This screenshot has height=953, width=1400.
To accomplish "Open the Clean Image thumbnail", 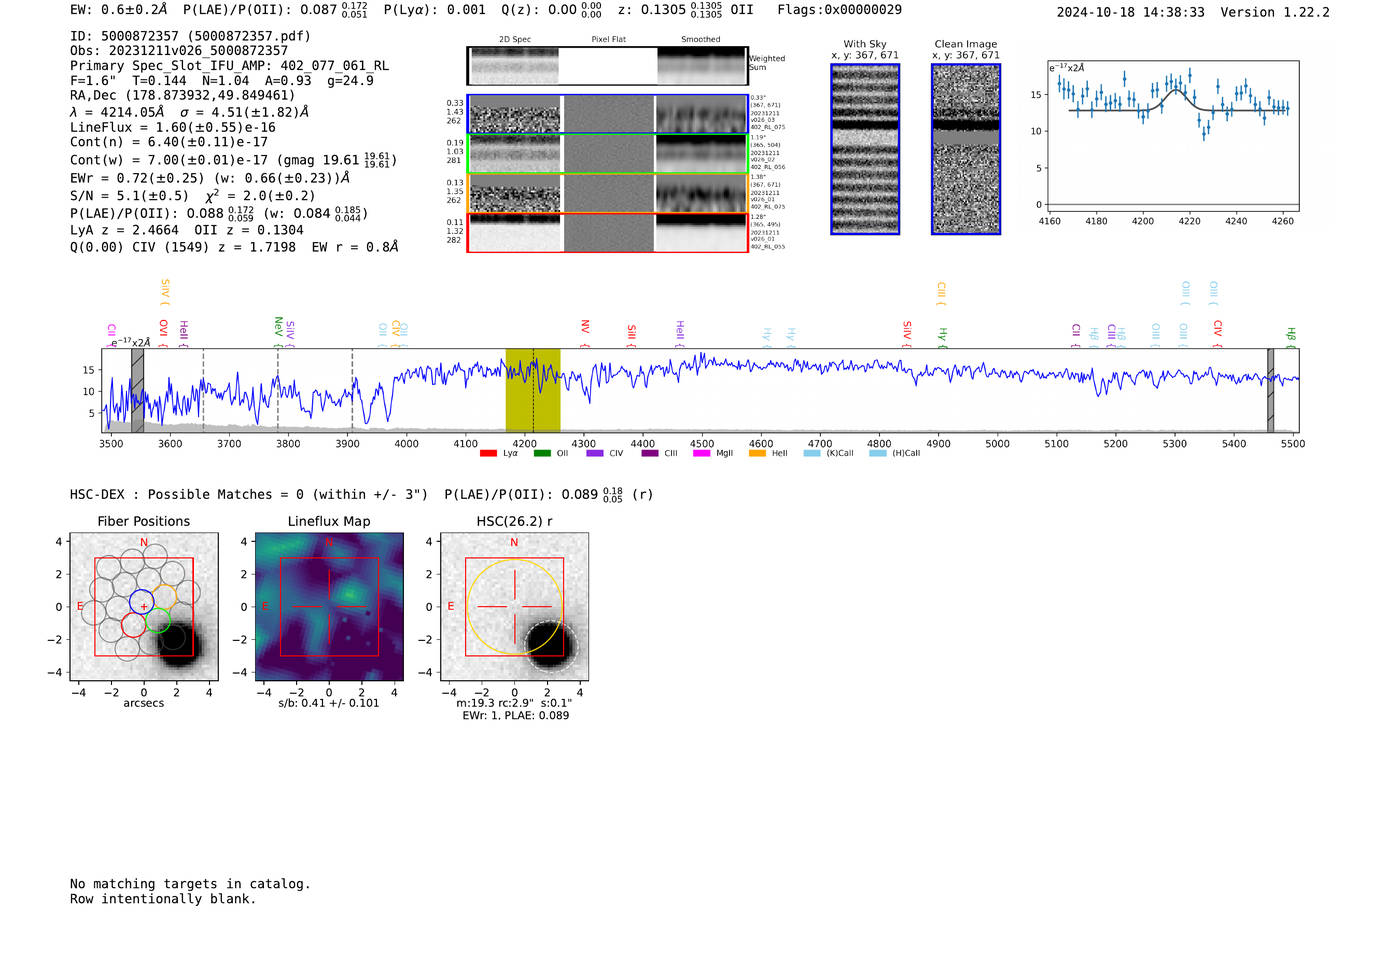I will 966,149.
